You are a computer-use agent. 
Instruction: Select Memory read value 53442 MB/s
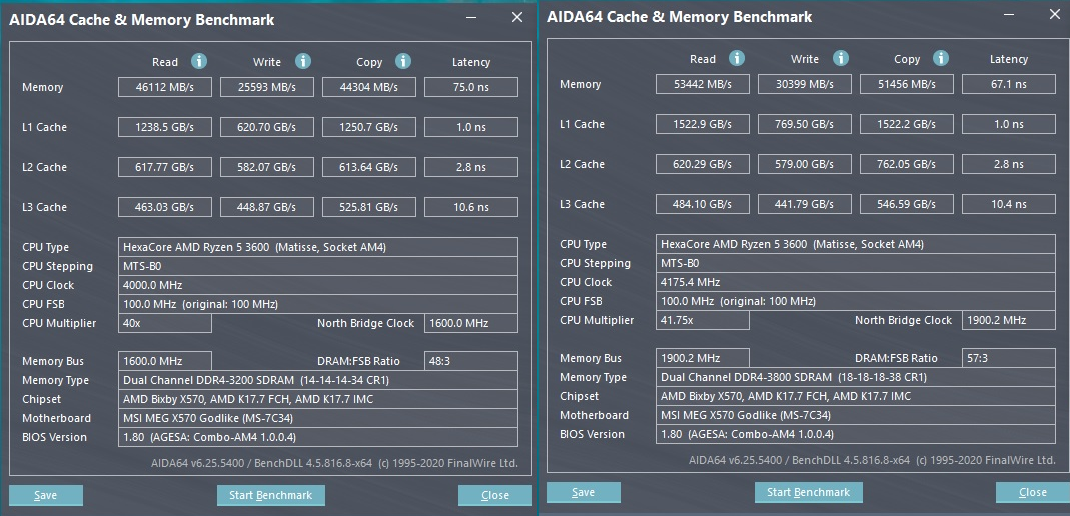click(703, 85)
